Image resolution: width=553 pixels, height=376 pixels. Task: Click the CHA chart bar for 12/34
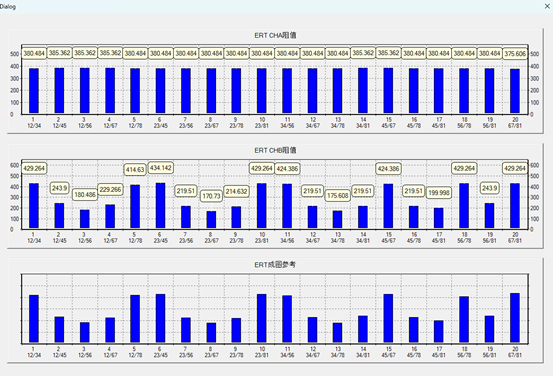34,91
